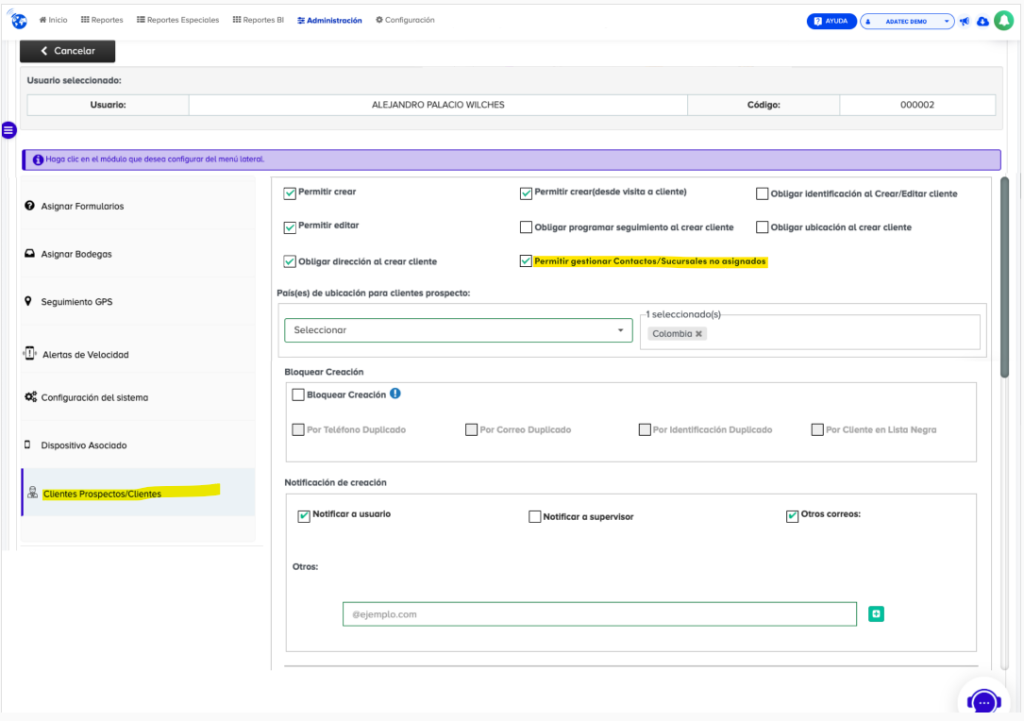
Task: Open the Configuración menu
Action: coord(405,20)
